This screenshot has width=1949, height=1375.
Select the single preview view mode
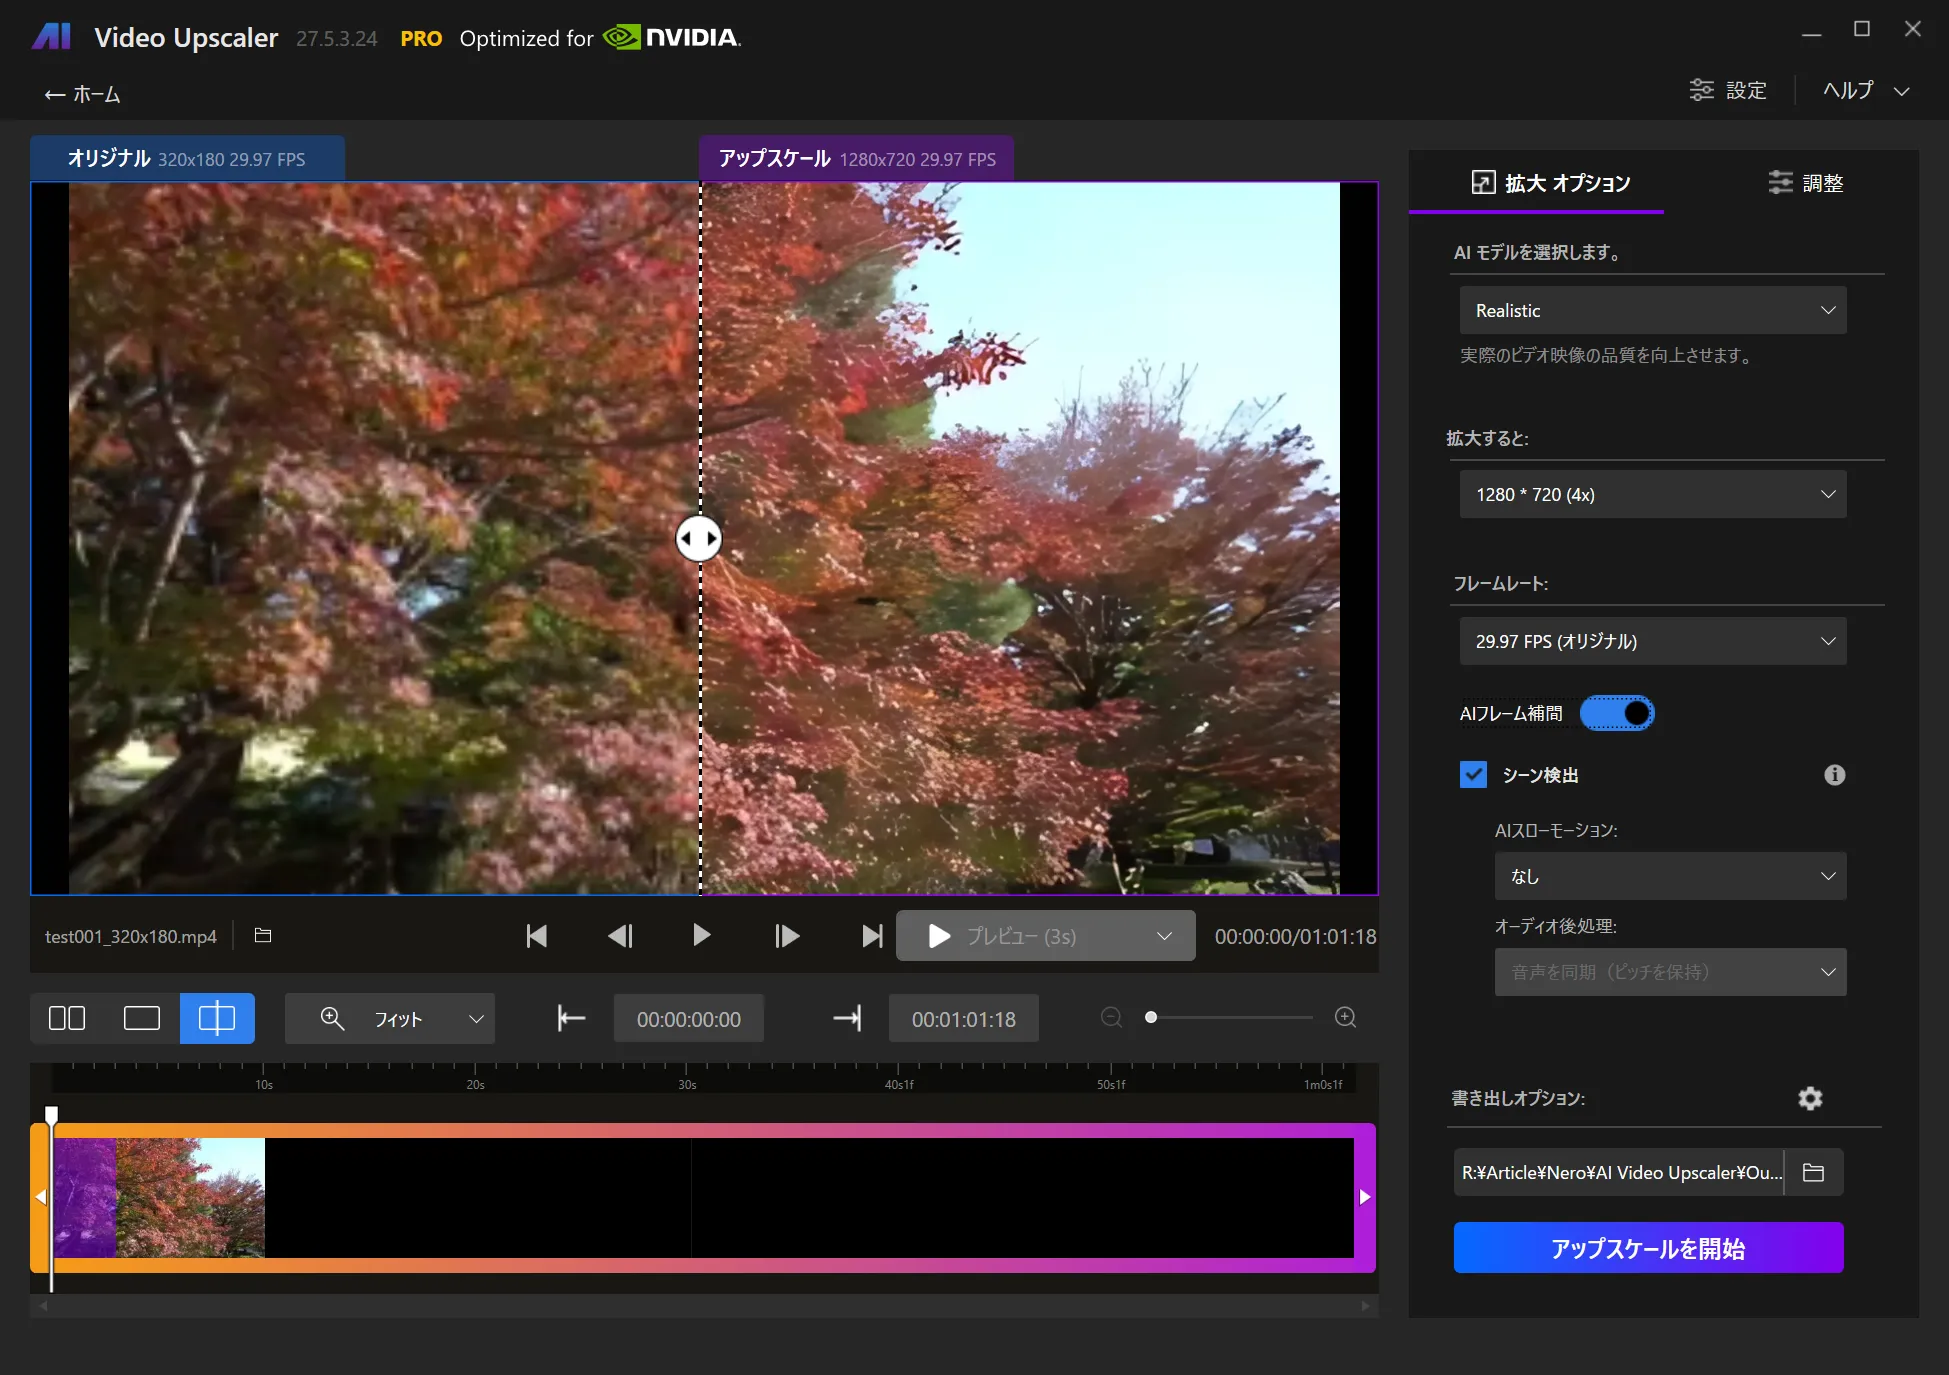142,1018
